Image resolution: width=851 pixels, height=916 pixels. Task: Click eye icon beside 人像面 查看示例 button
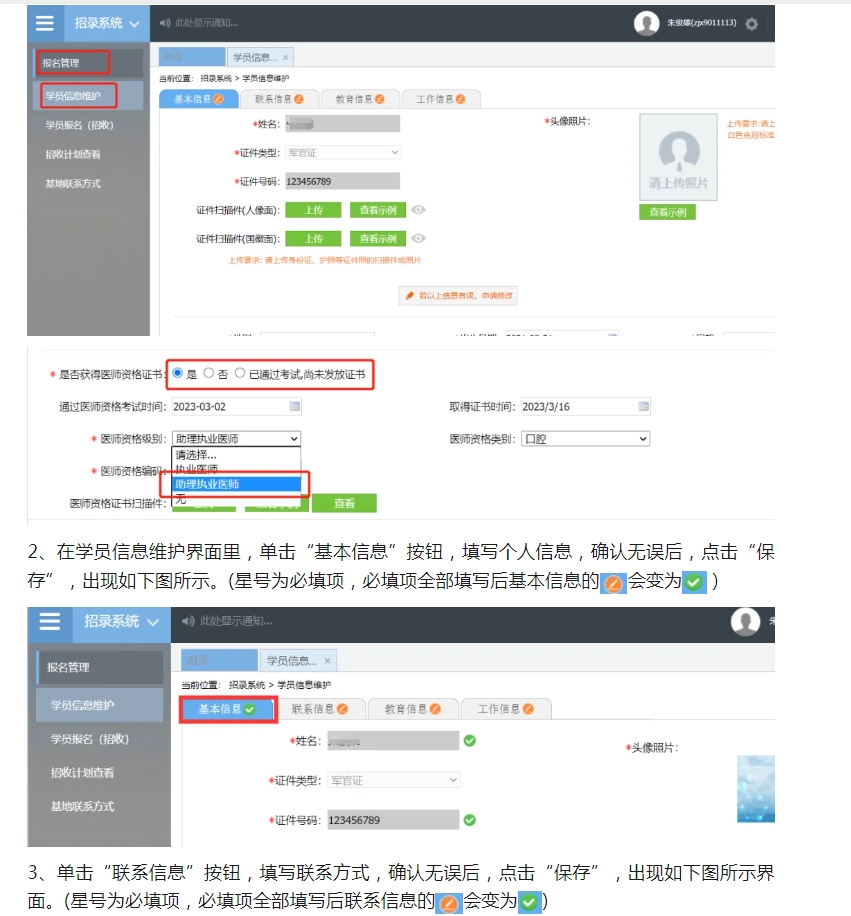[419, 210]
